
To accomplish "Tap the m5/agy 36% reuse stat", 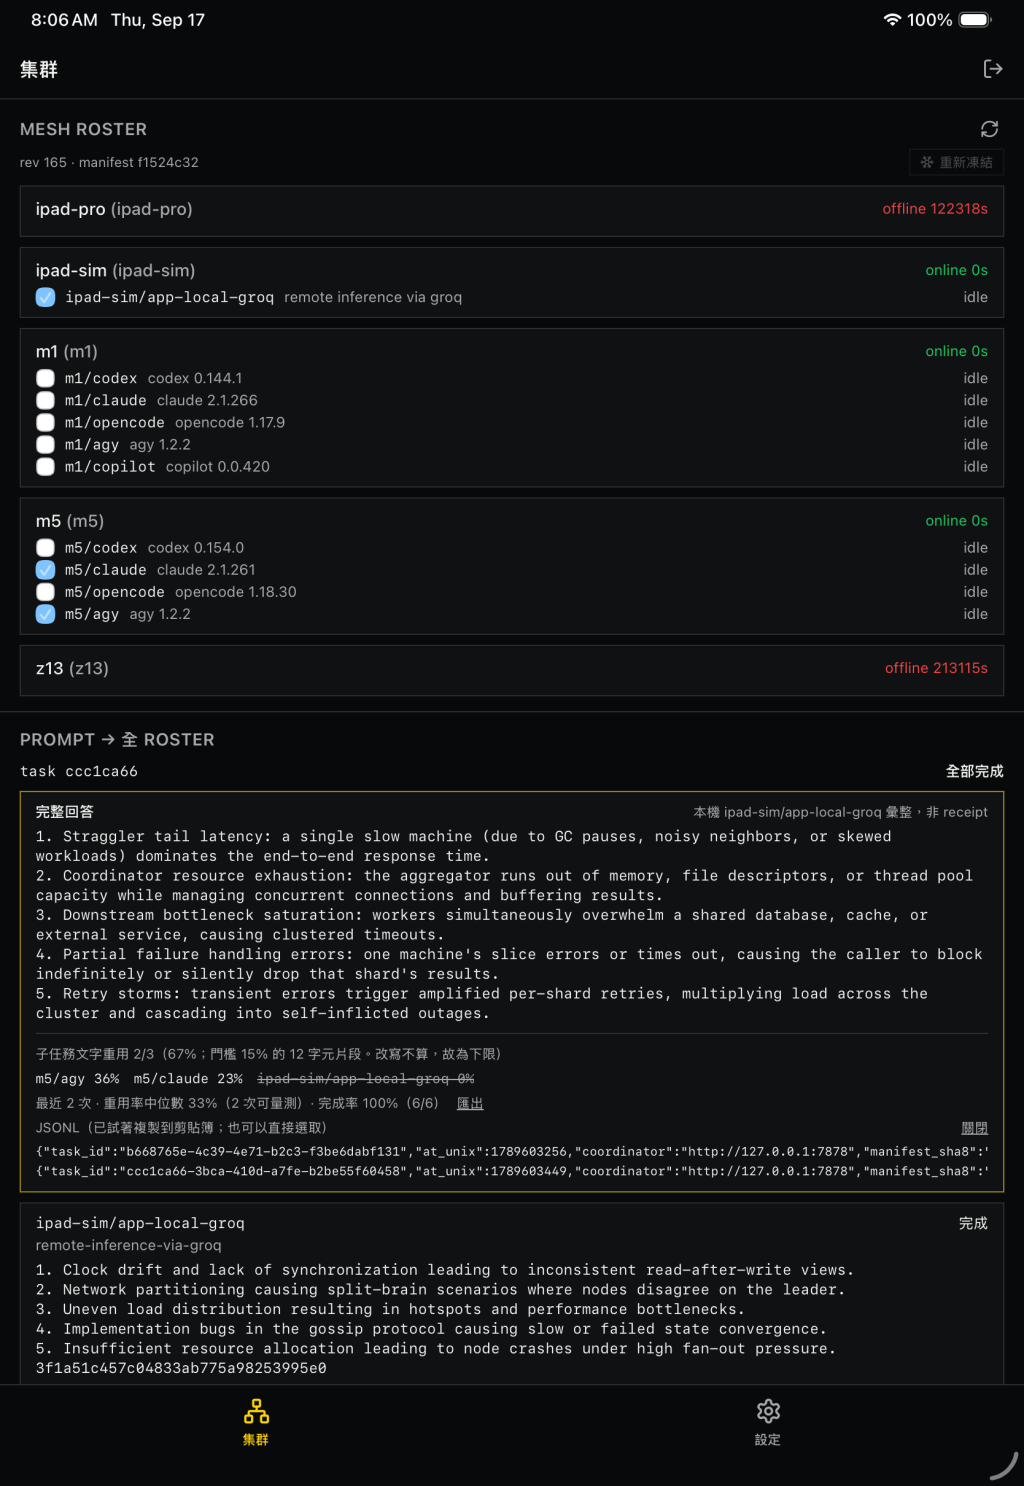I will (x=78, y=1079).
